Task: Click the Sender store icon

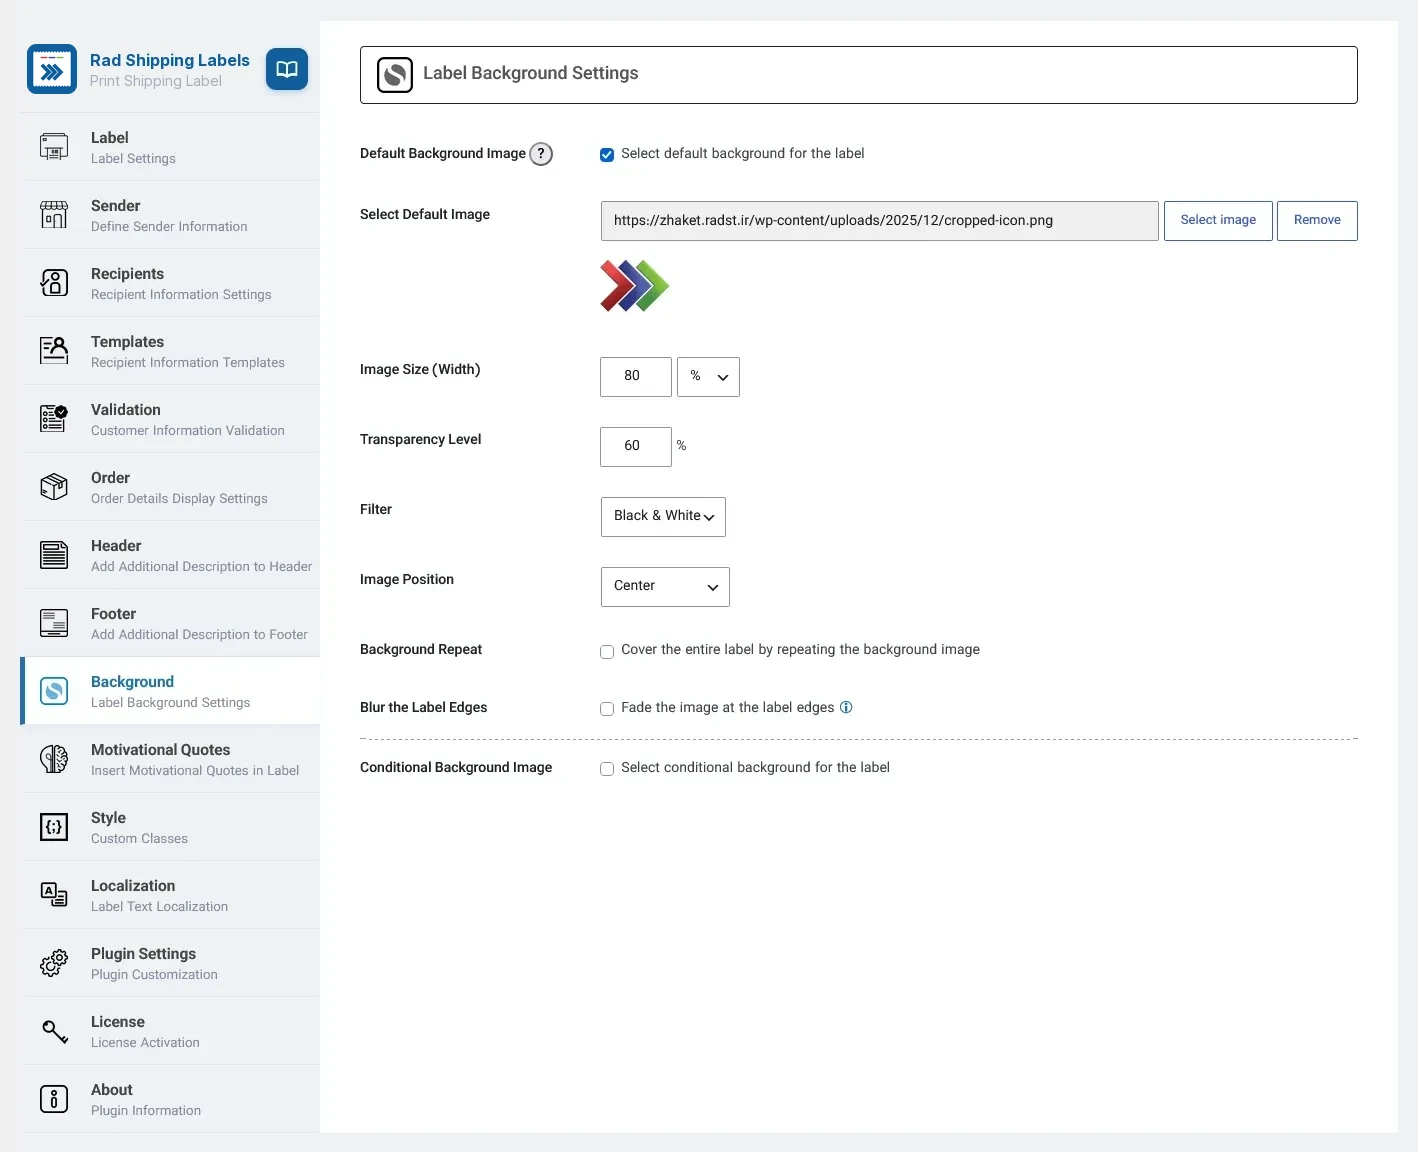Action: [x=54, y=215]
